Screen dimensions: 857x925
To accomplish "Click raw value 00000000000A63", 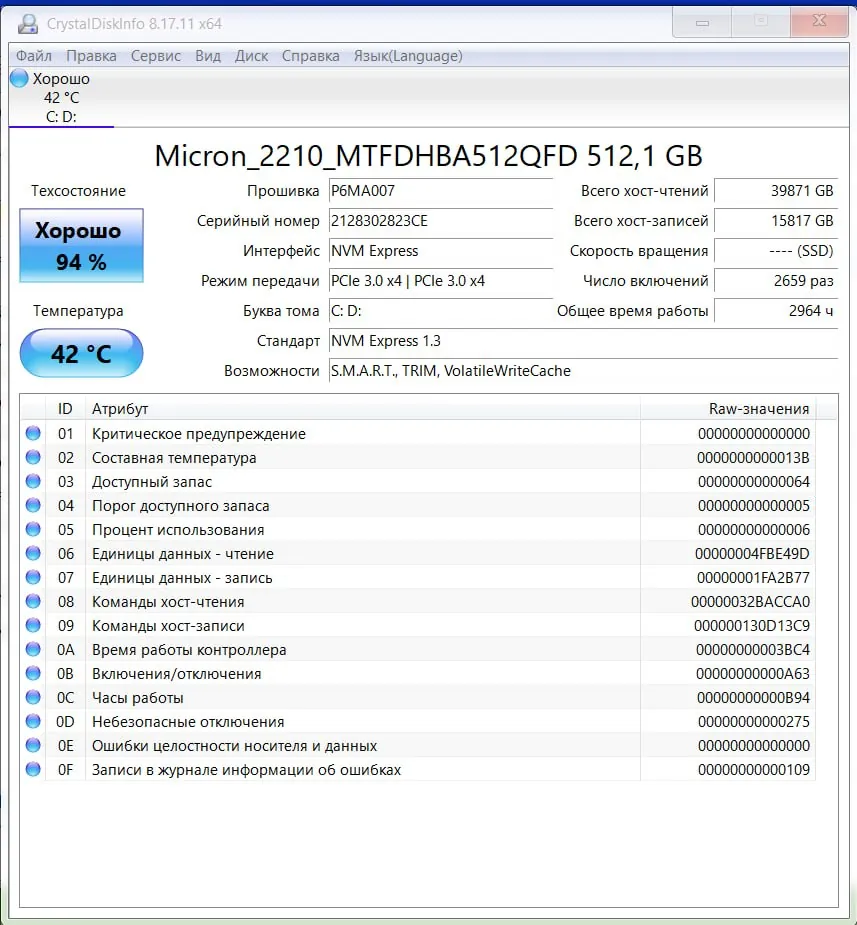I will tap(753, 674).
